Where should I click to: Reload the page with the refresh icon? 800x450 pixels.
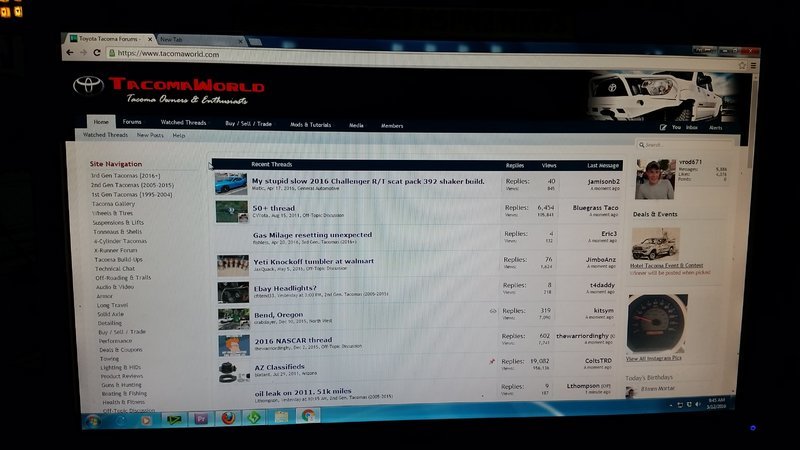tap(96, 52)
